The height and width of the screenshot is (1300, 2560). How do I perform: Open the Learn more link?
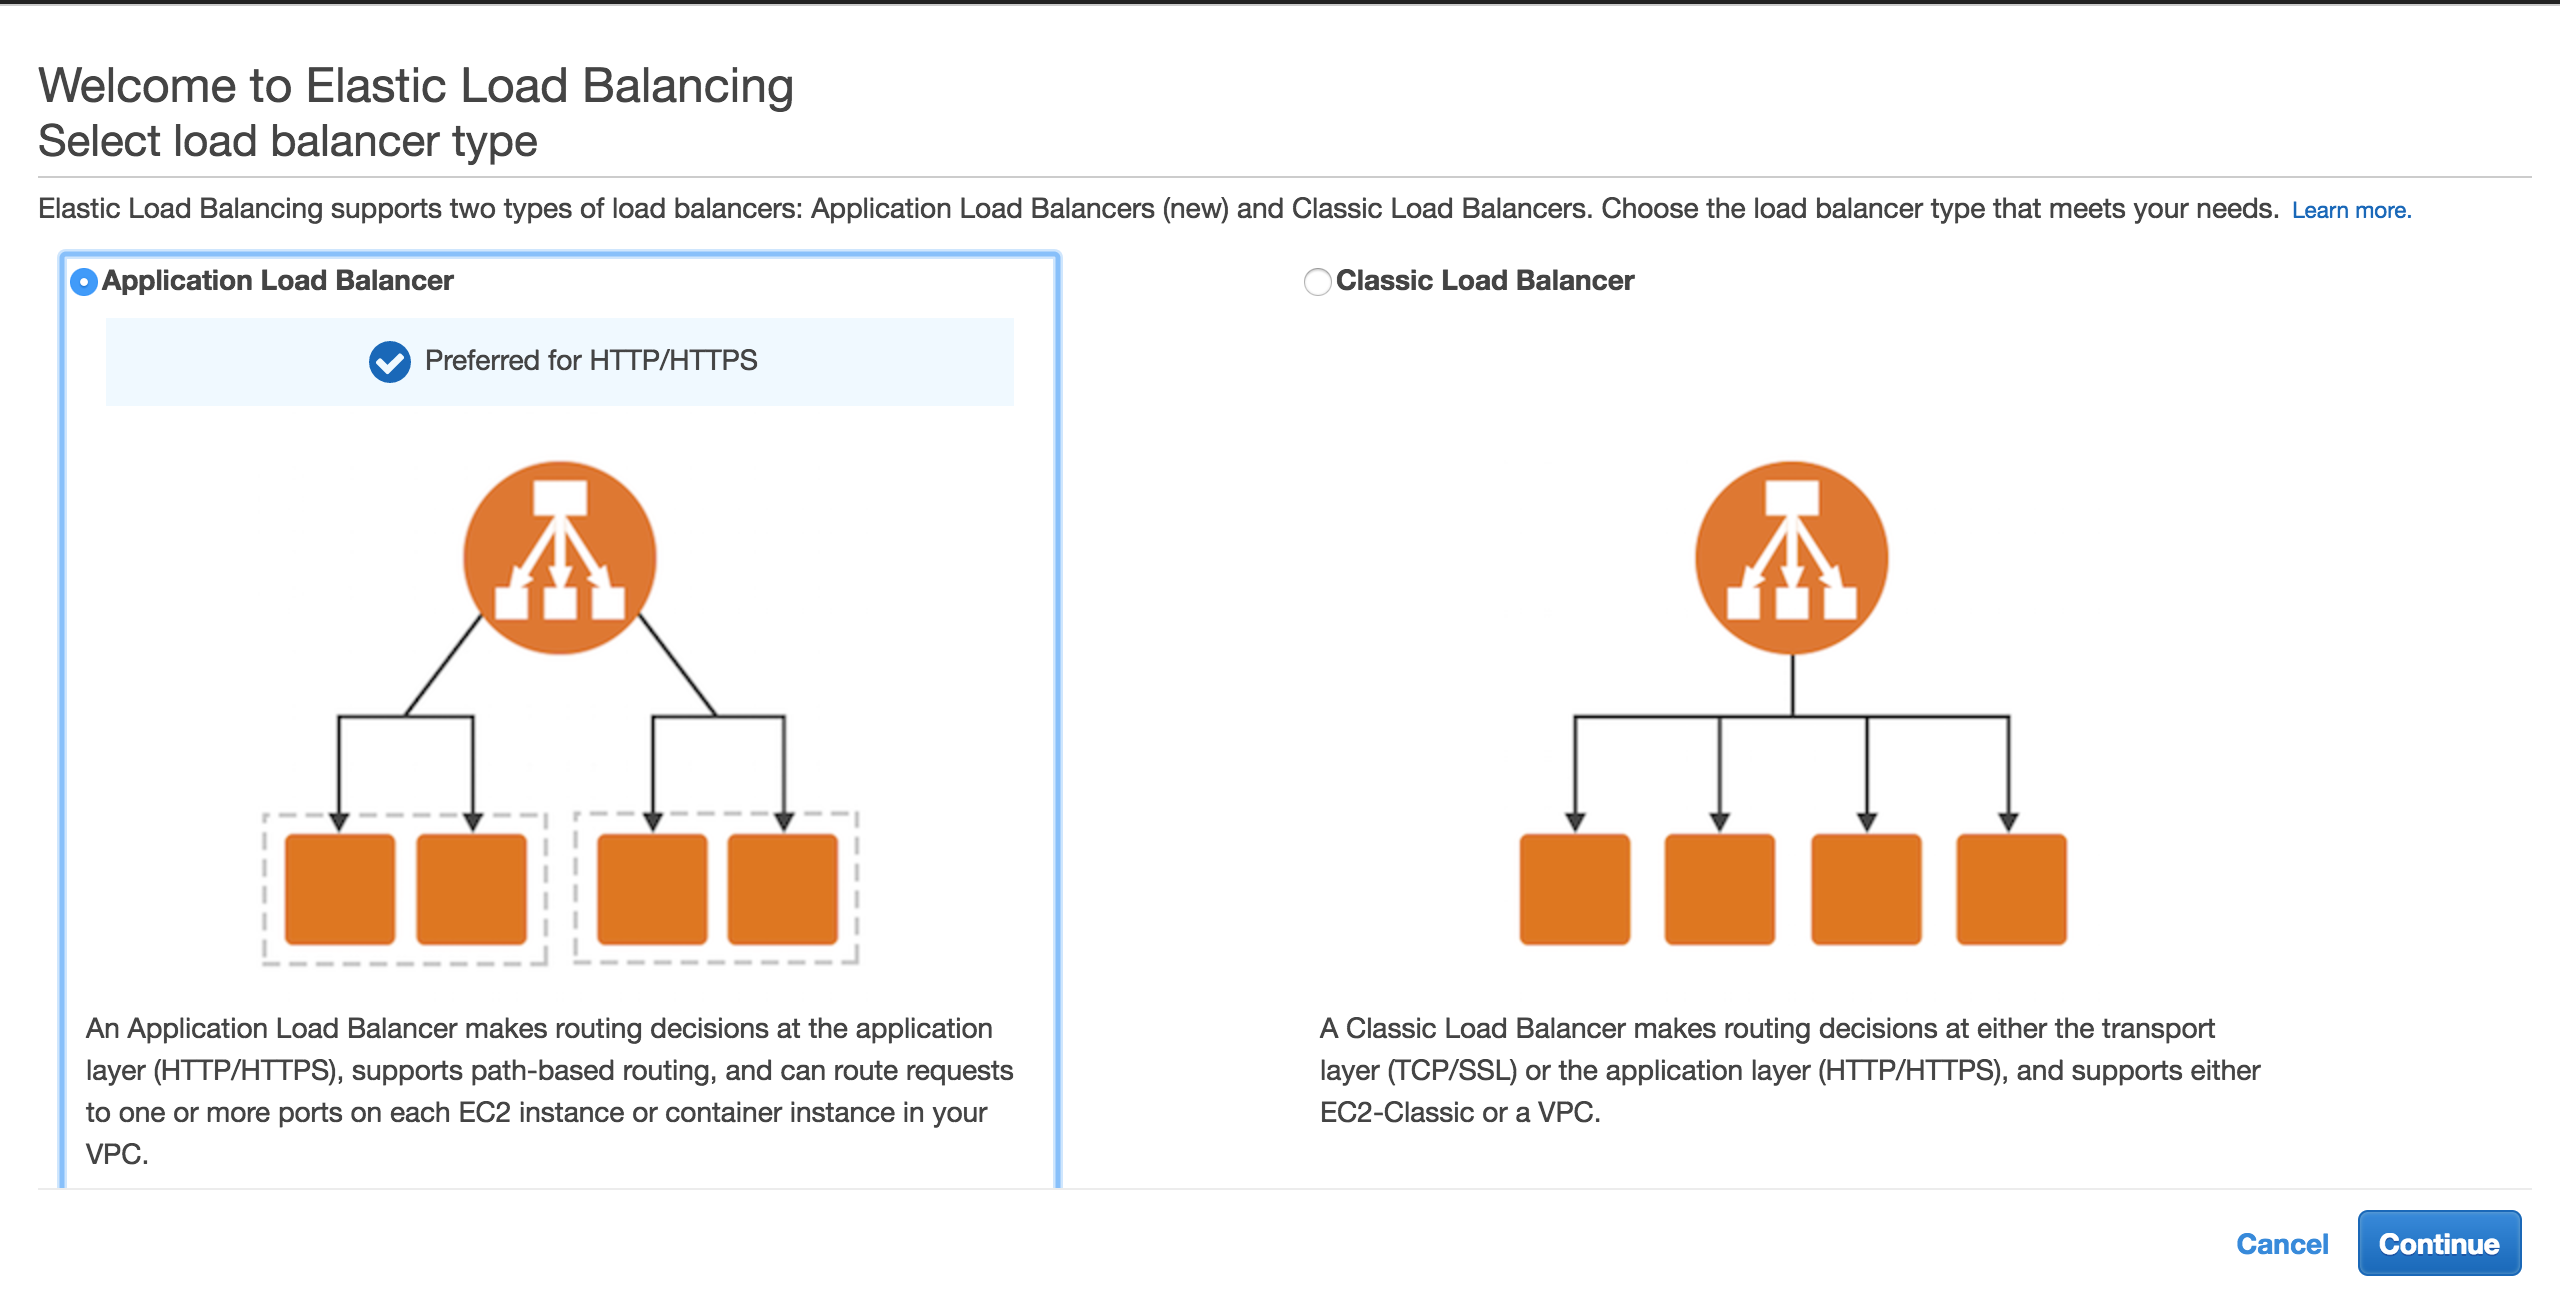point(2351,210)
